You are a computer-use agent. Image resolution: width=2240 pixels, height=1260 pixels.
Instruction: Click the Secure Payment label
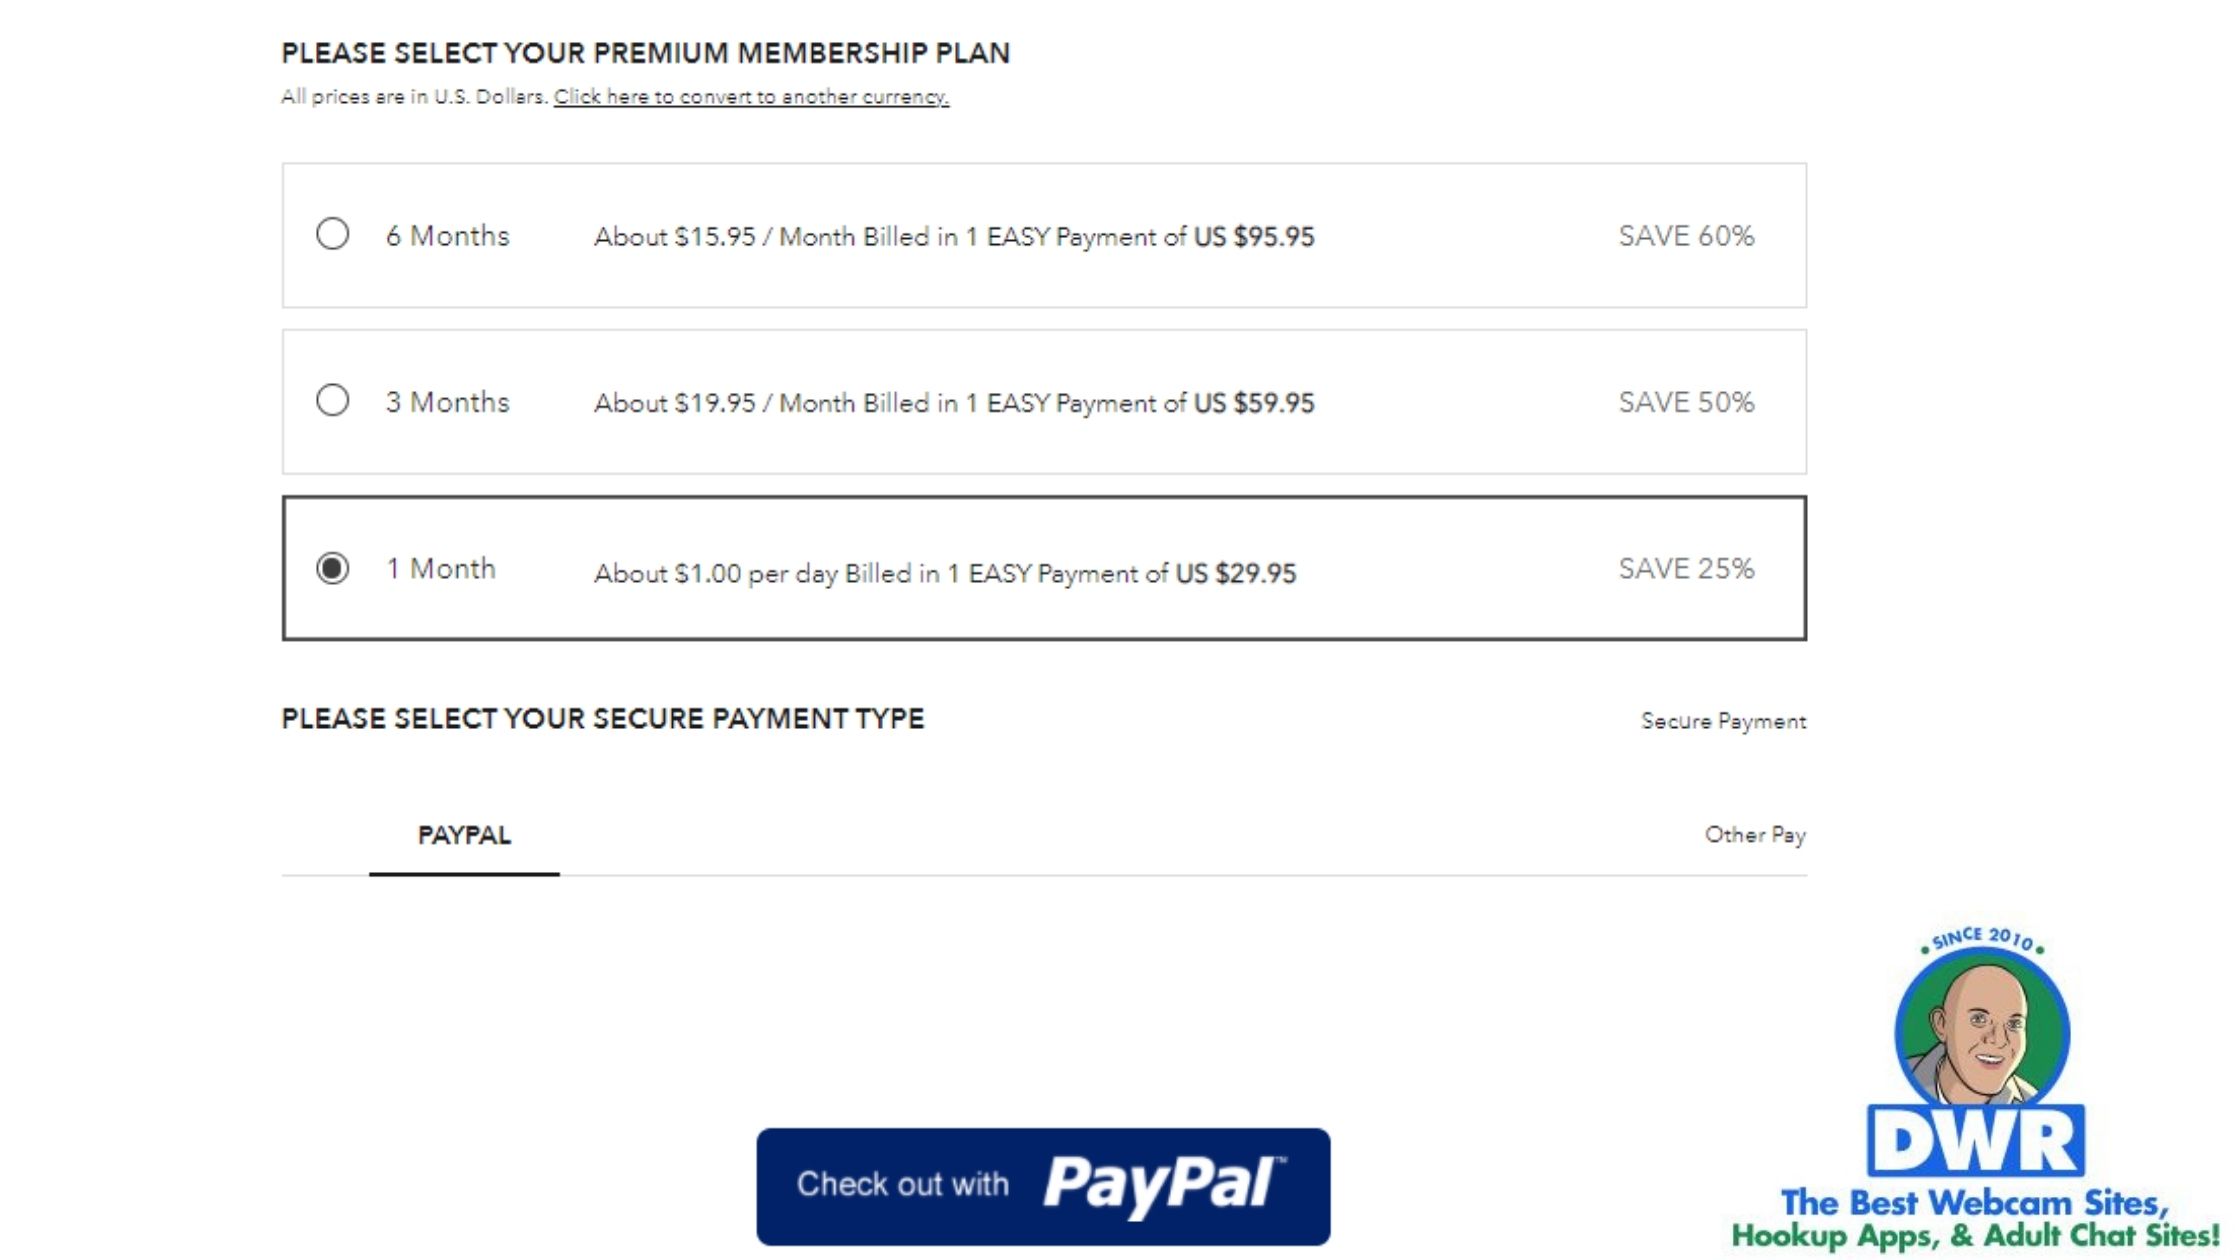tap(1723, 721)
